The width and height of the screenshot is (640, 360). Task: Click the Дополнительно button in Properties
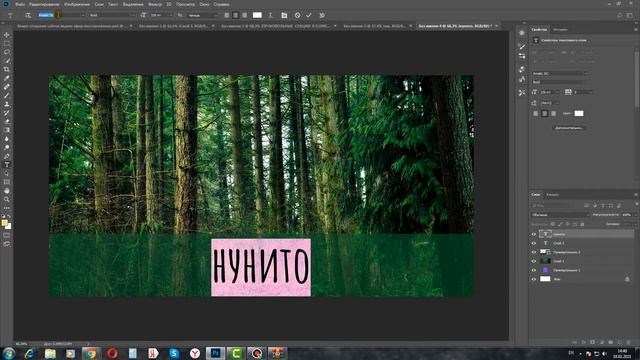click(x=569, y=128)
